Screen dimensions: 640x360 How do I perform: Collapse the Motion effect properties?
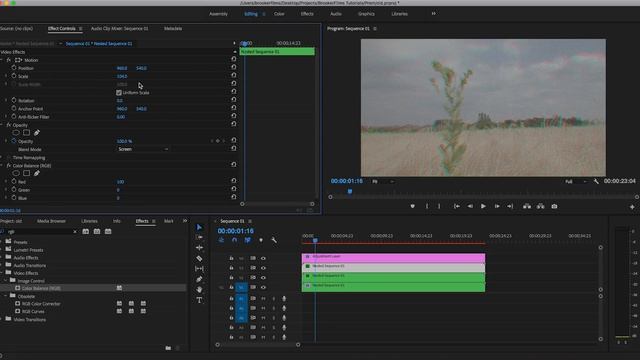tap(2, 60)
